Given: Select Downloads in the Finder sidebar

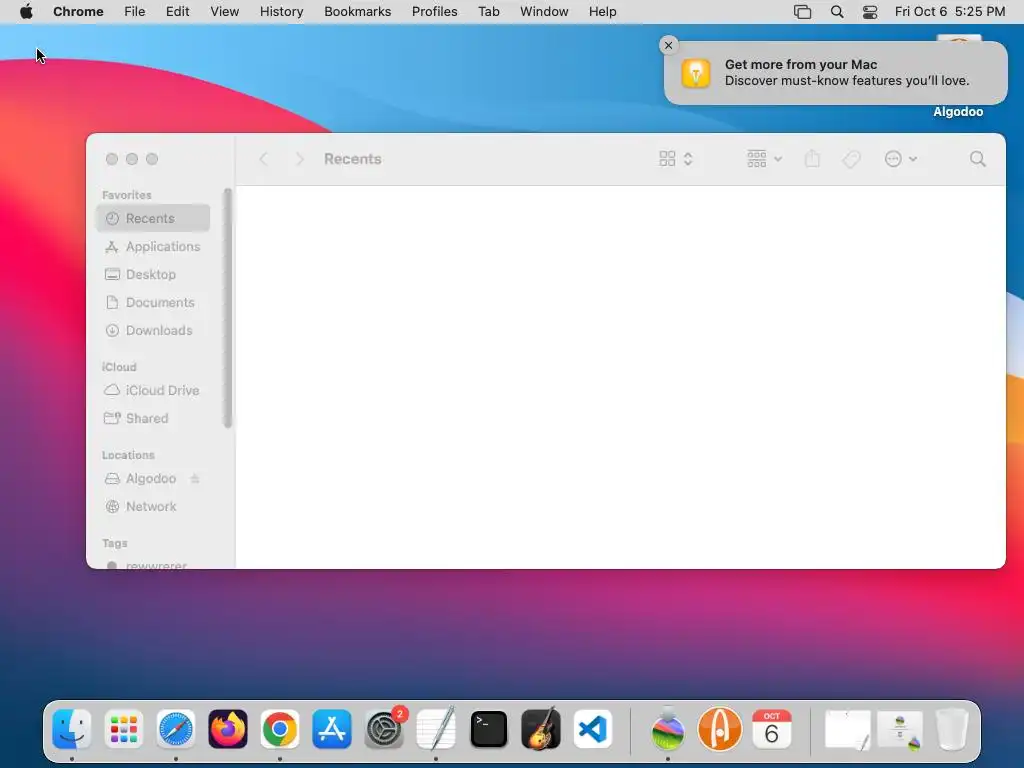Looking at the screenshot, I should tap(153, 330).
